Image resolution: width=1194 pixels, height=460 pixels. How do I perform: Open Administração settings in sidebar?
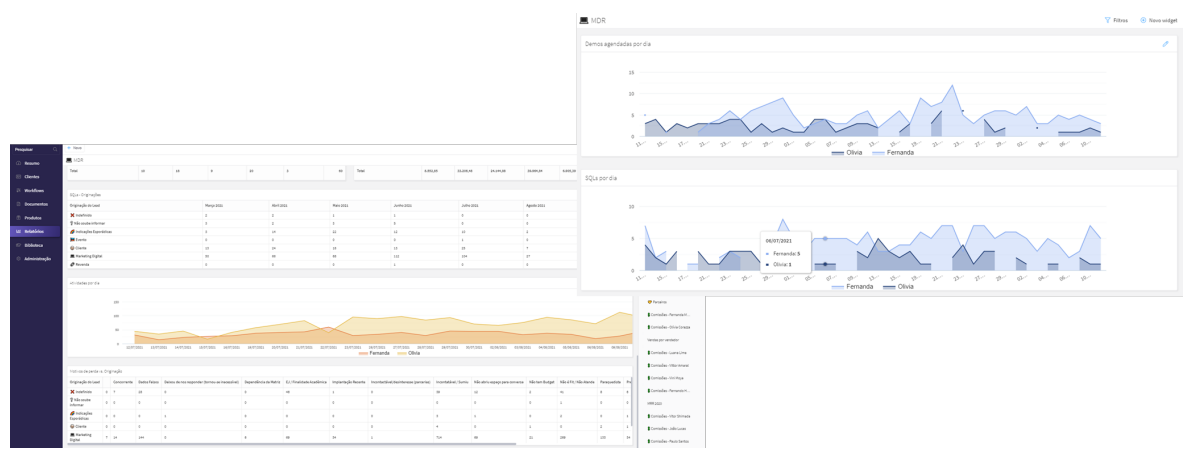38,259
